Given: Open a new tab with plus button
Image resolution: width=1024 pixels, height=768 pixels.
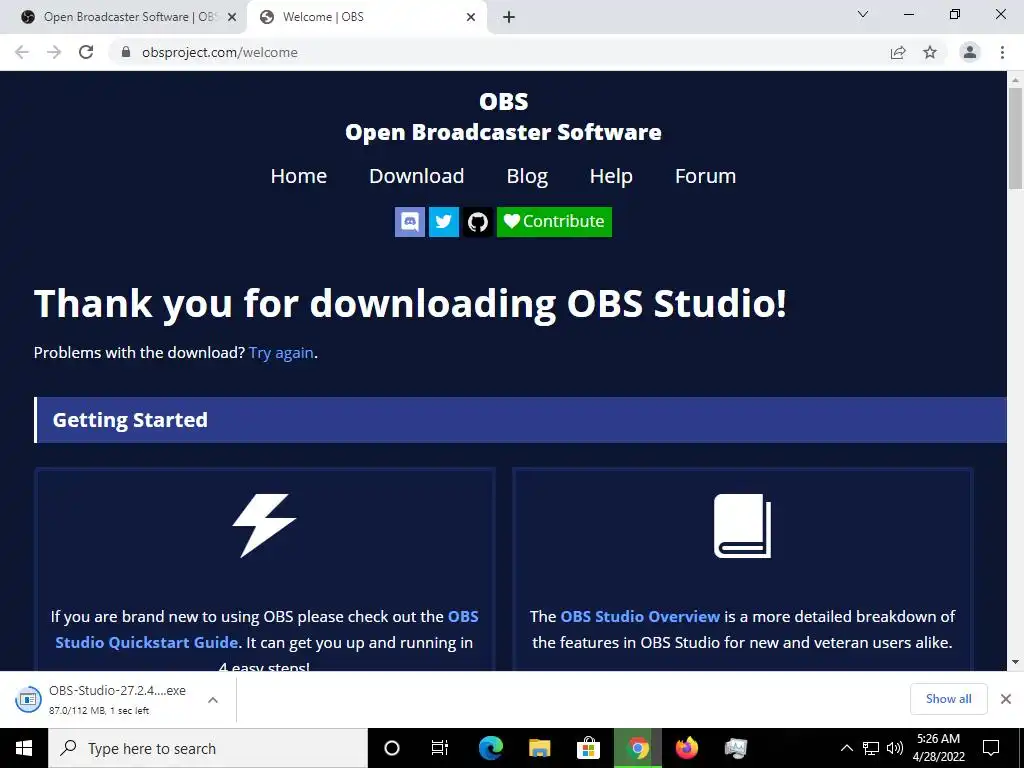Looking at the screenshot, I should pyautogui.click(x=509, y=17).
